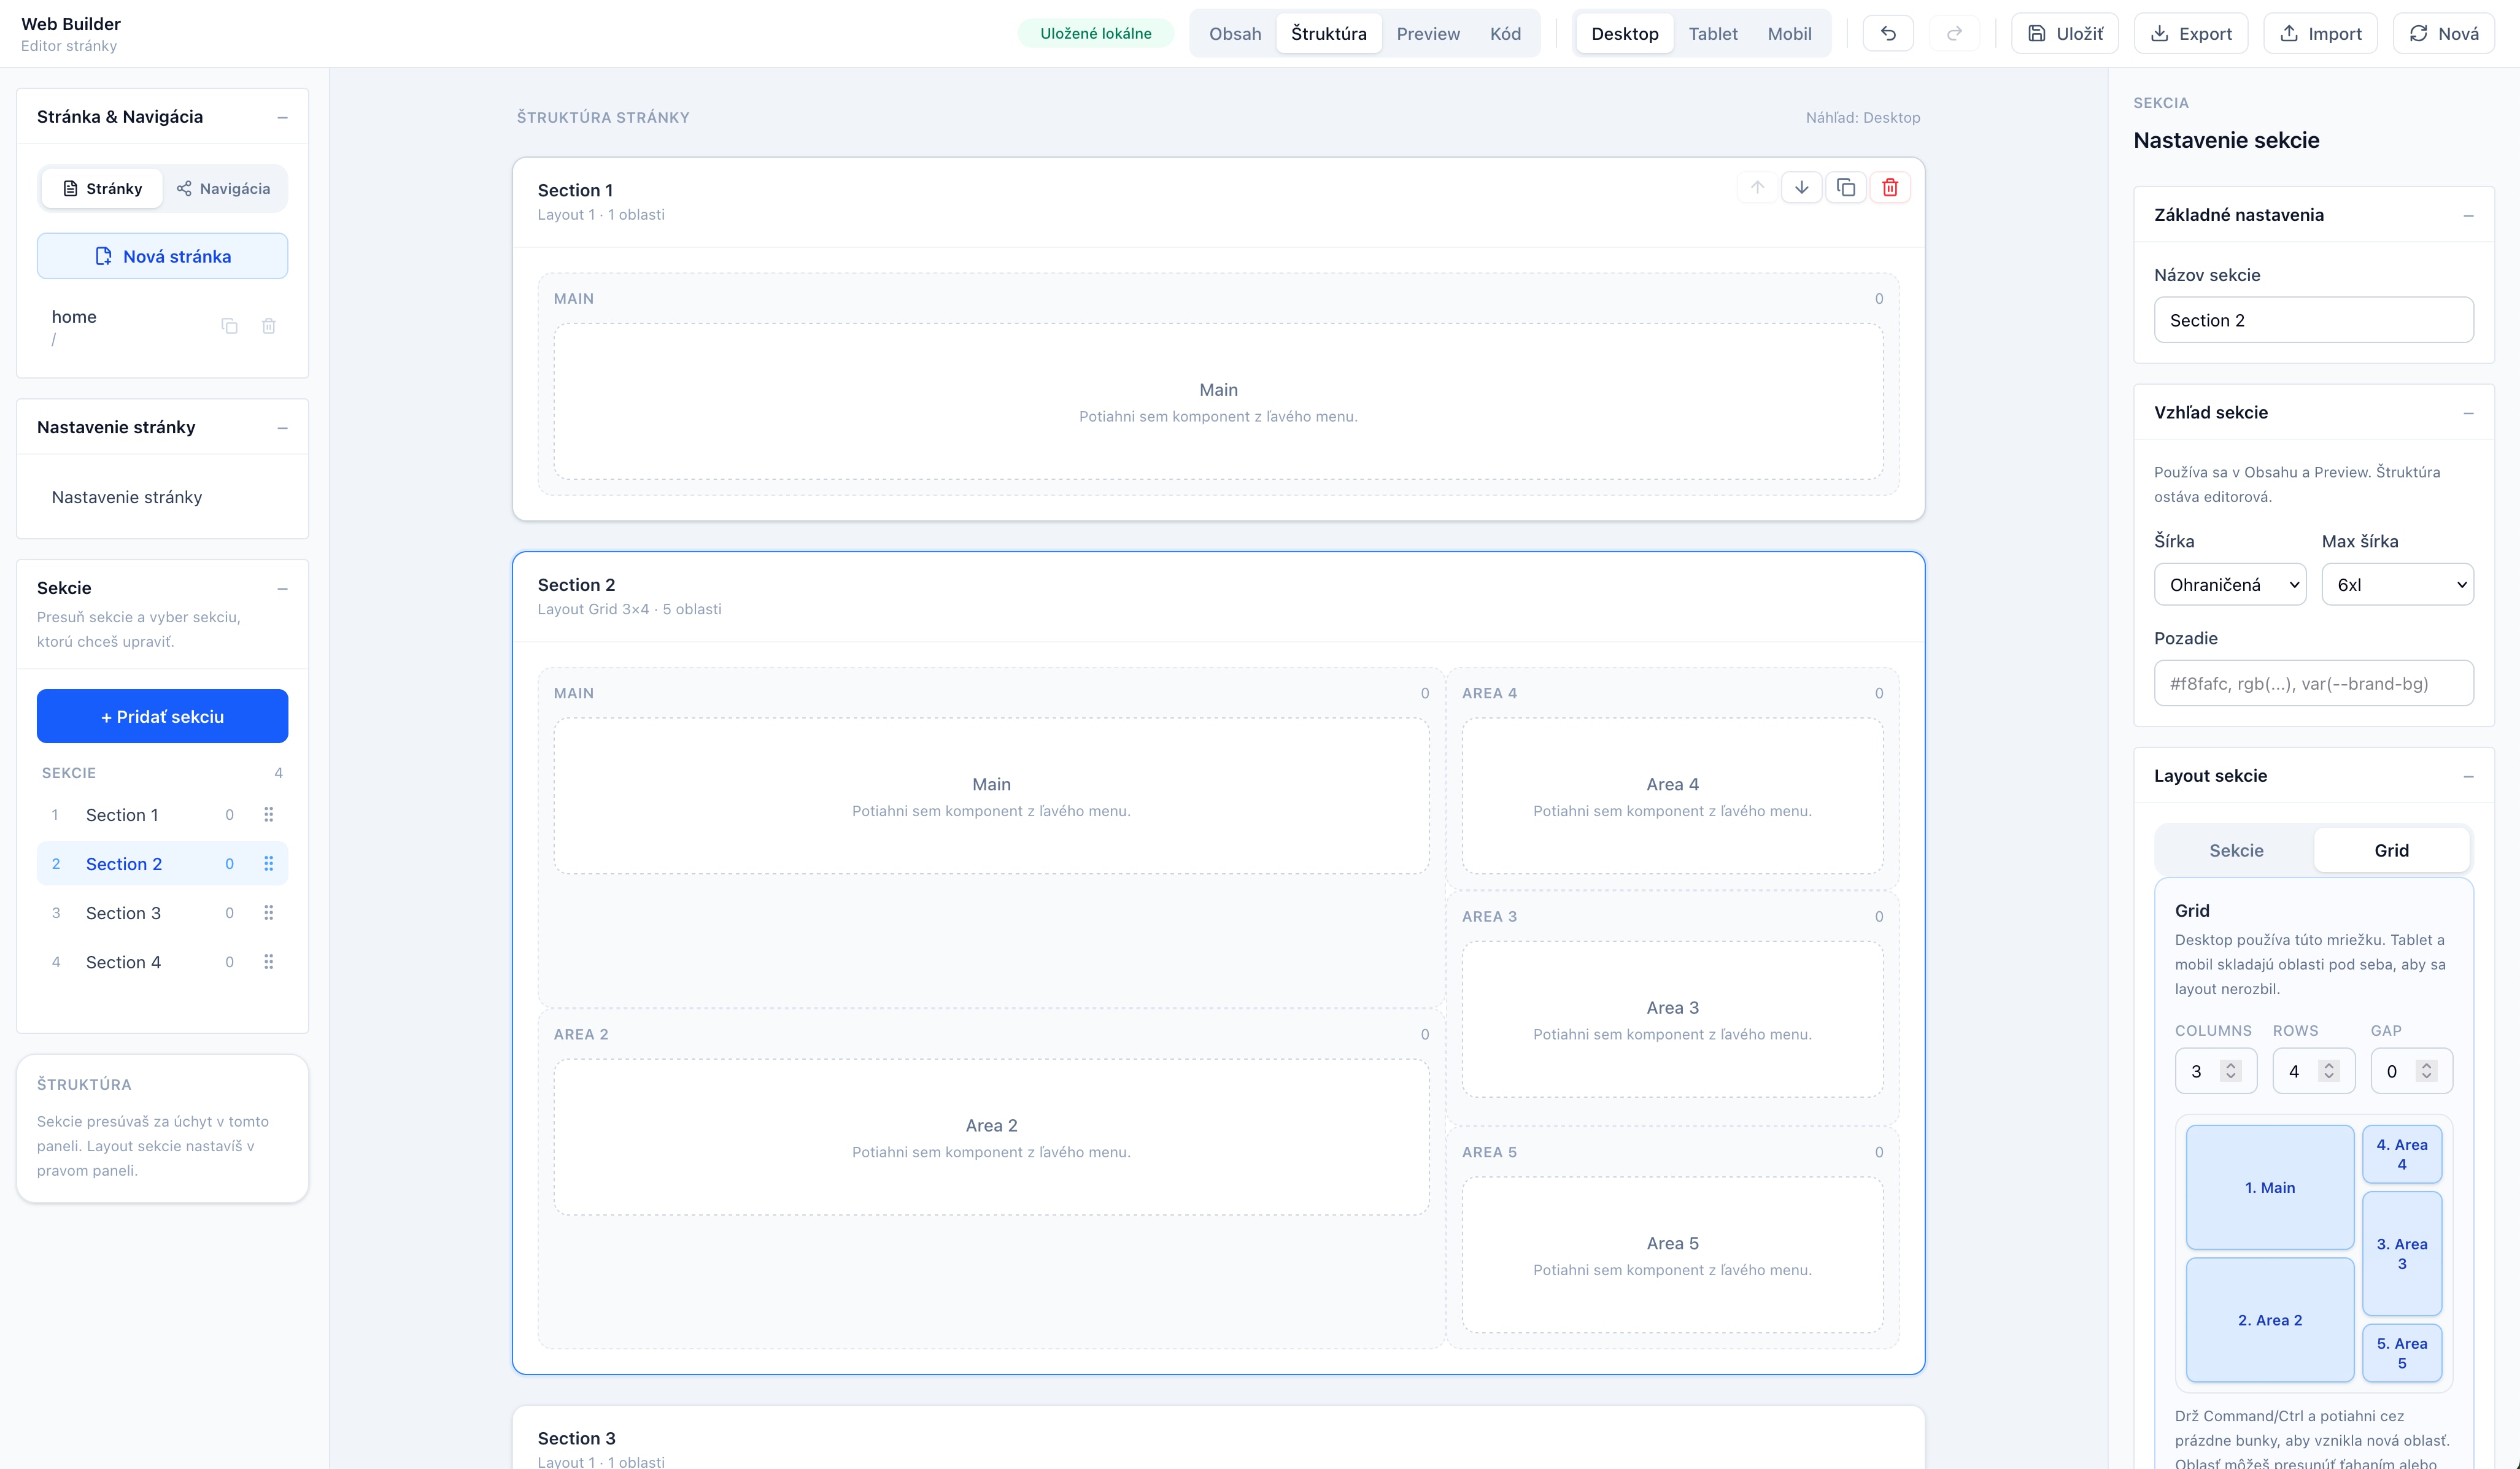
Task: Duplicate the home page icon
Action: click(229, 326)
